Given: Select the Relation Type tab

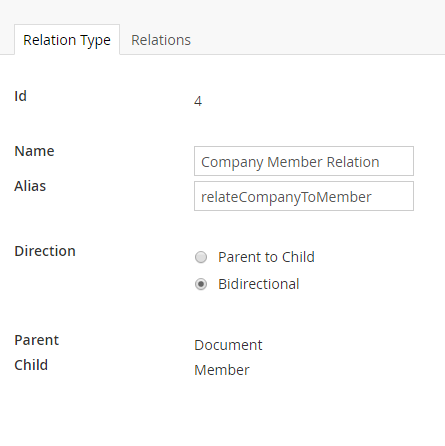Looking at the screenshot, I should (67, 40).
